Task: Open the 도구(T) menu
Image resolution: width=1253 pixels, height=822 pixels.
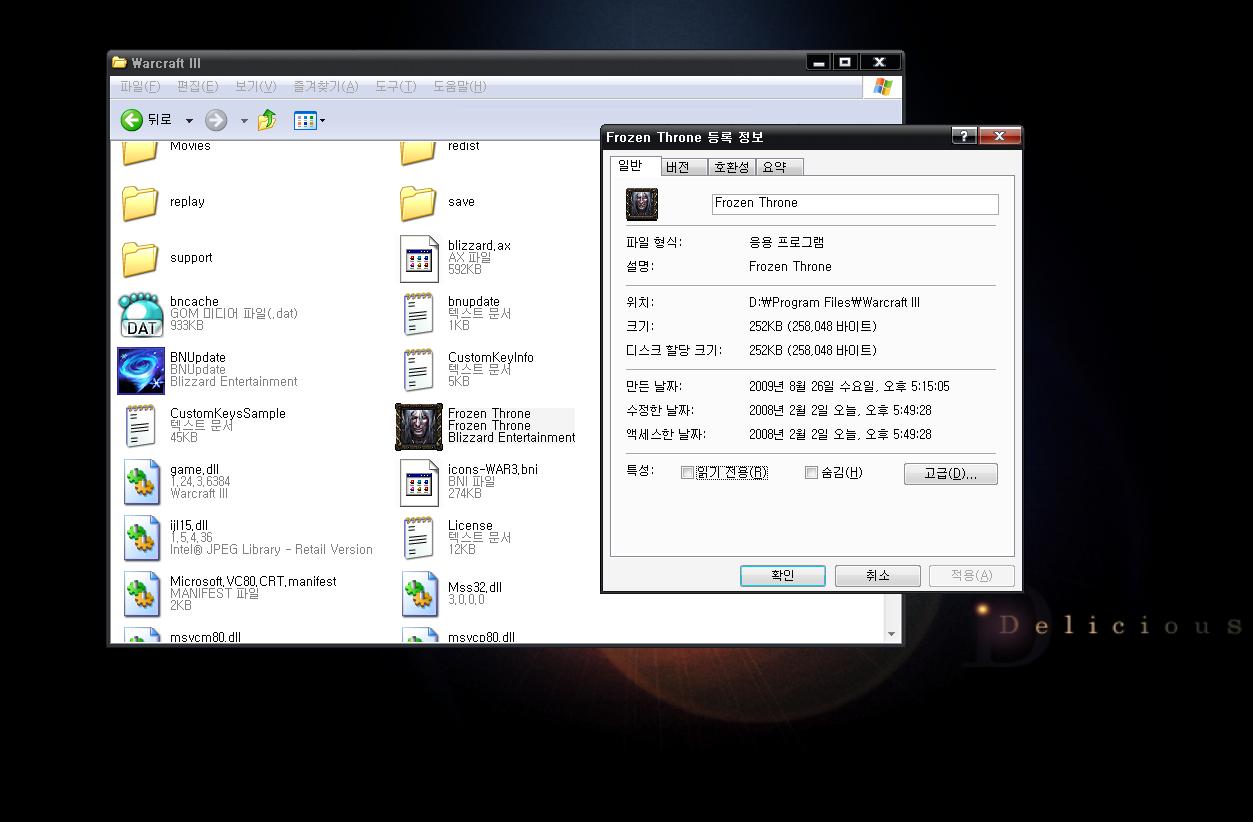Action: coord(395,87)
